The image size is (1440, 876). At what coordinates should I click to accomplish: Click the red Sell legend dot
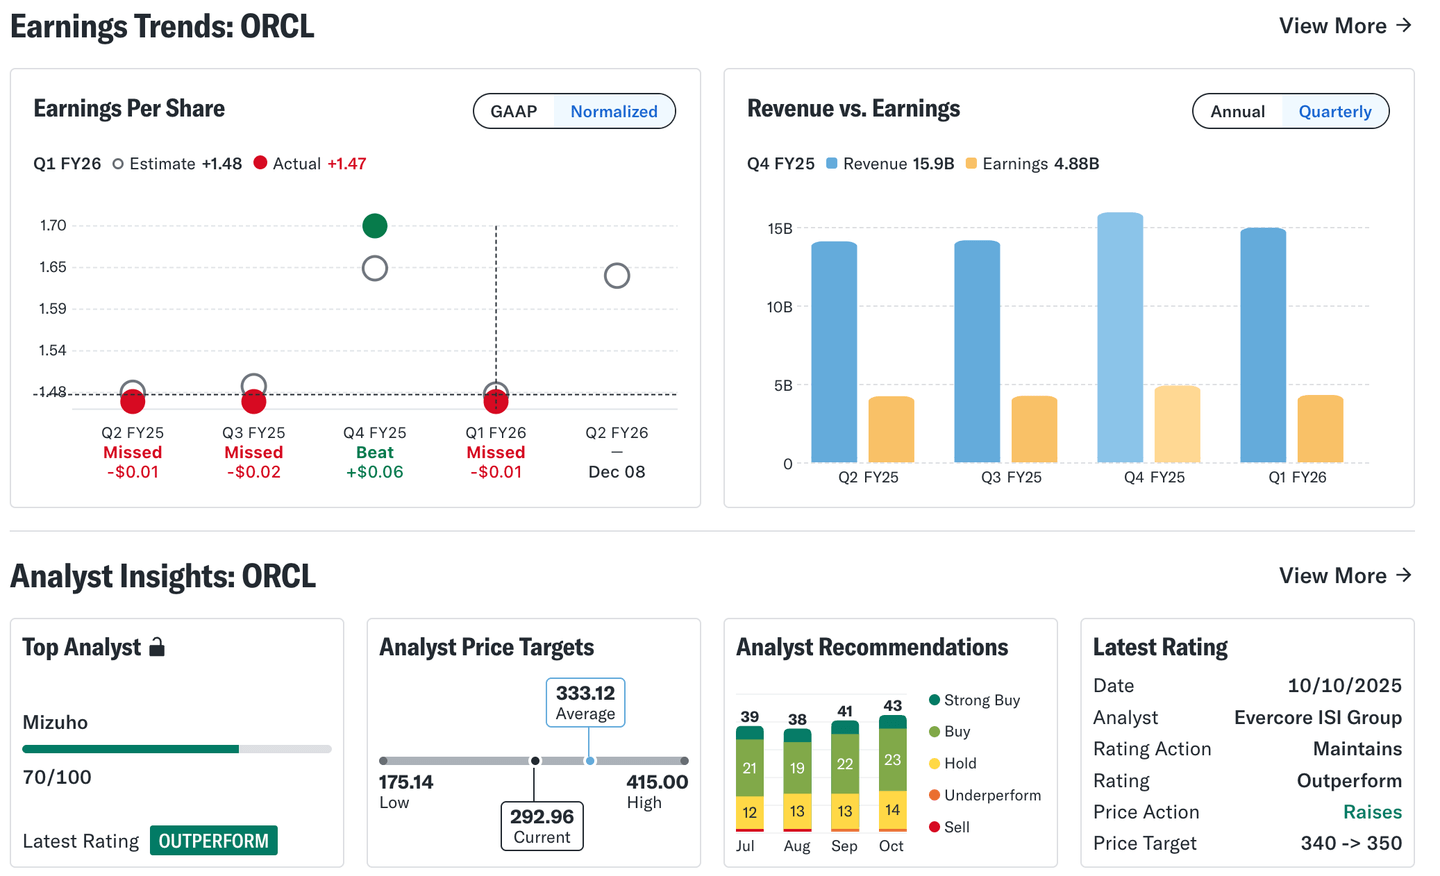pyautogui.click(x=934, y=827)
